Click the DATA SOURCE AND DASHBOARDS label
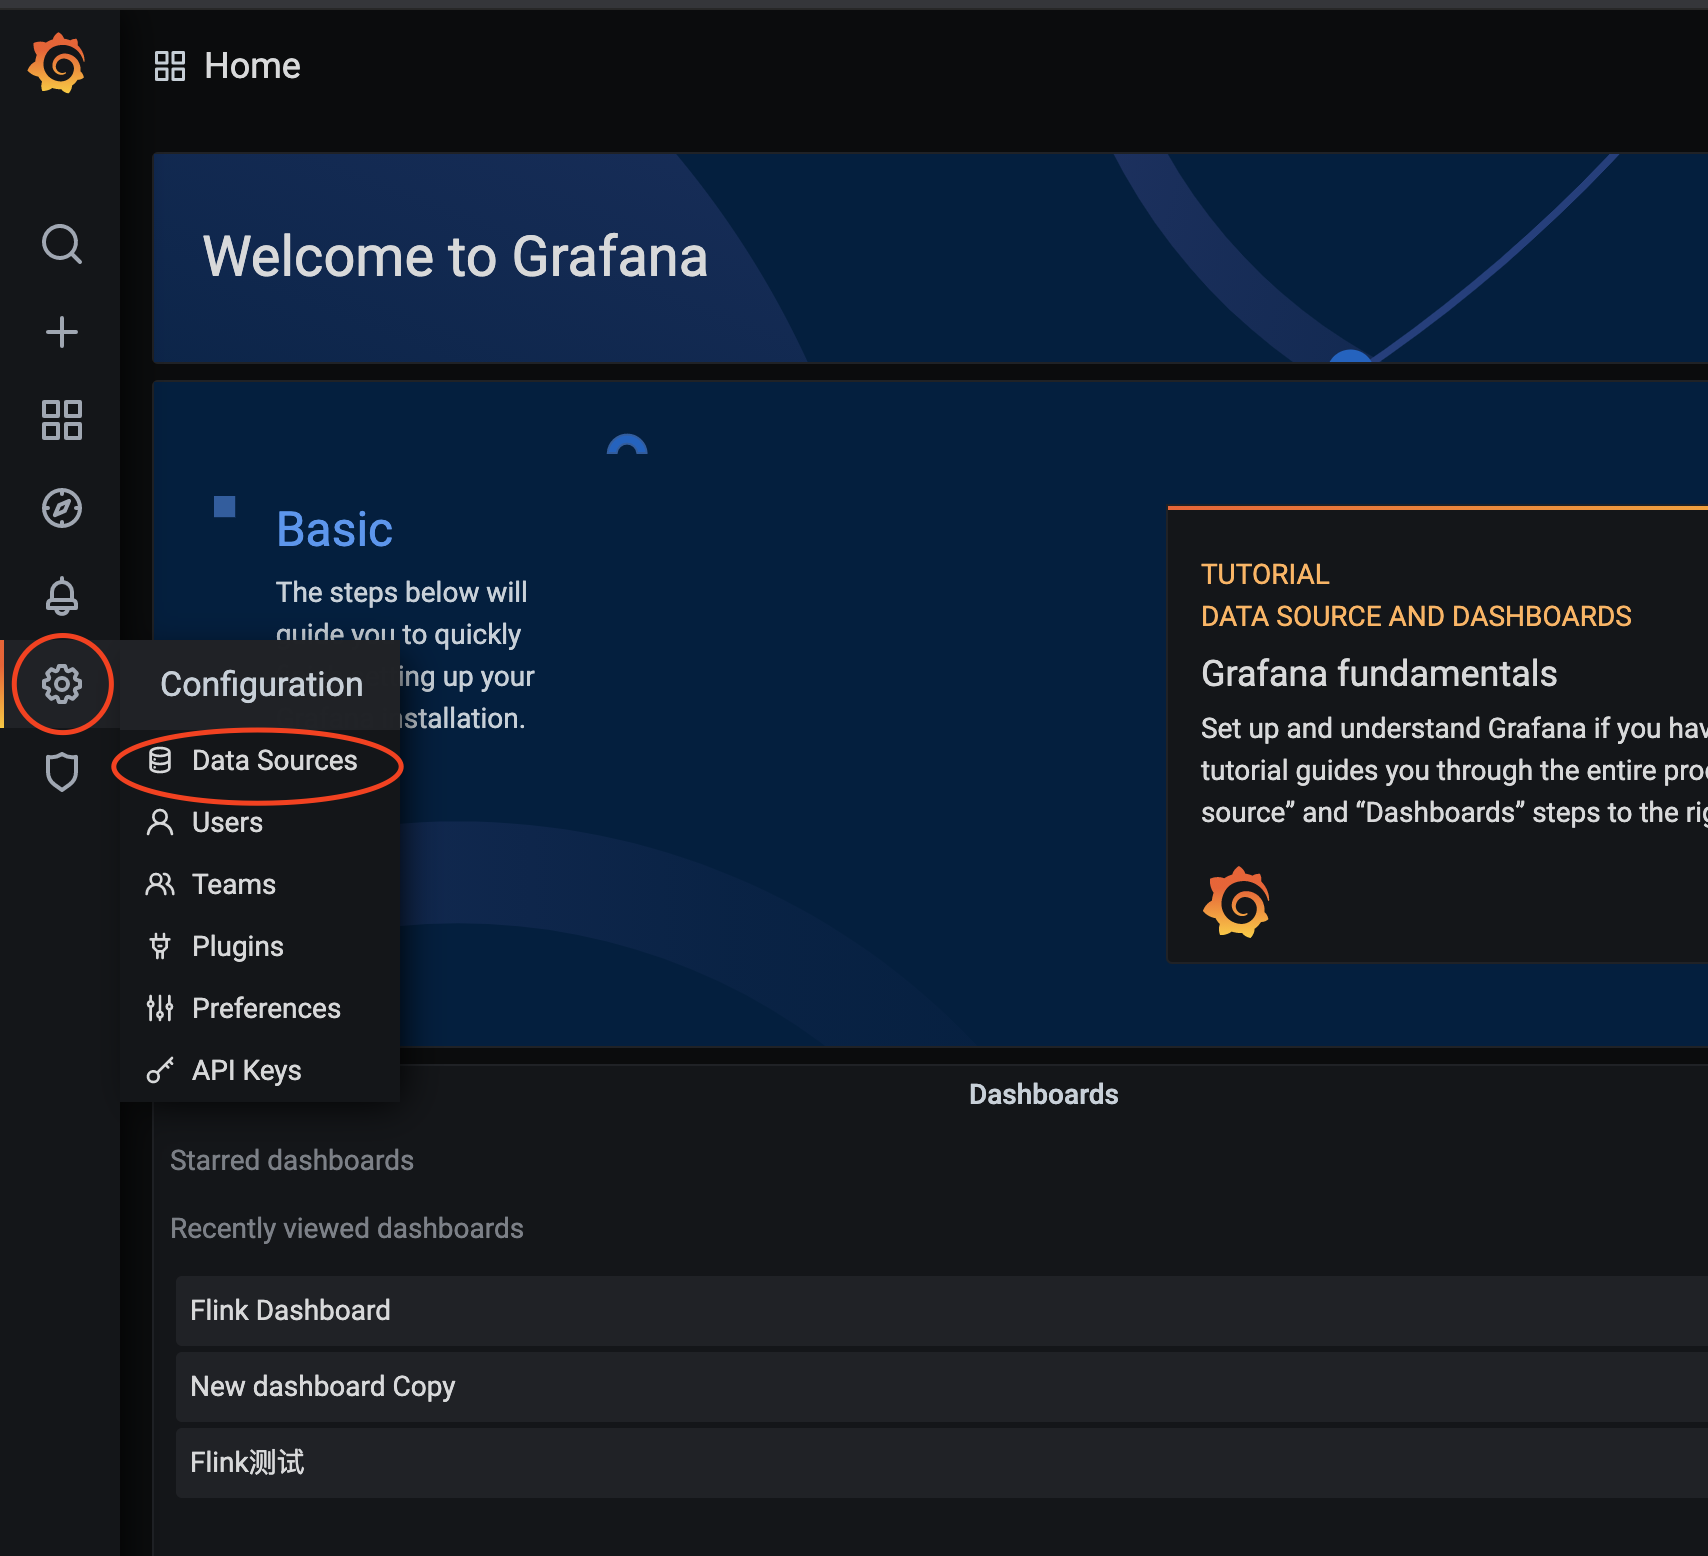 (1416, 616)
